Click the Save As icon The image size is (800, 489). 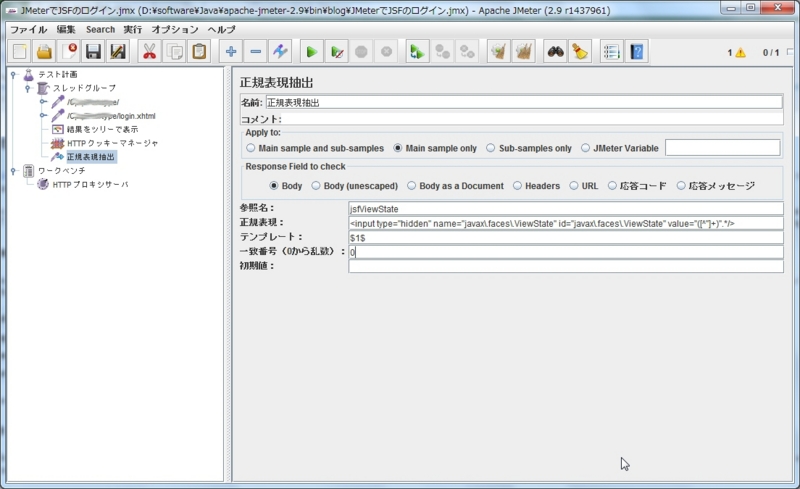pyautogui.click(x=118, y=52)
